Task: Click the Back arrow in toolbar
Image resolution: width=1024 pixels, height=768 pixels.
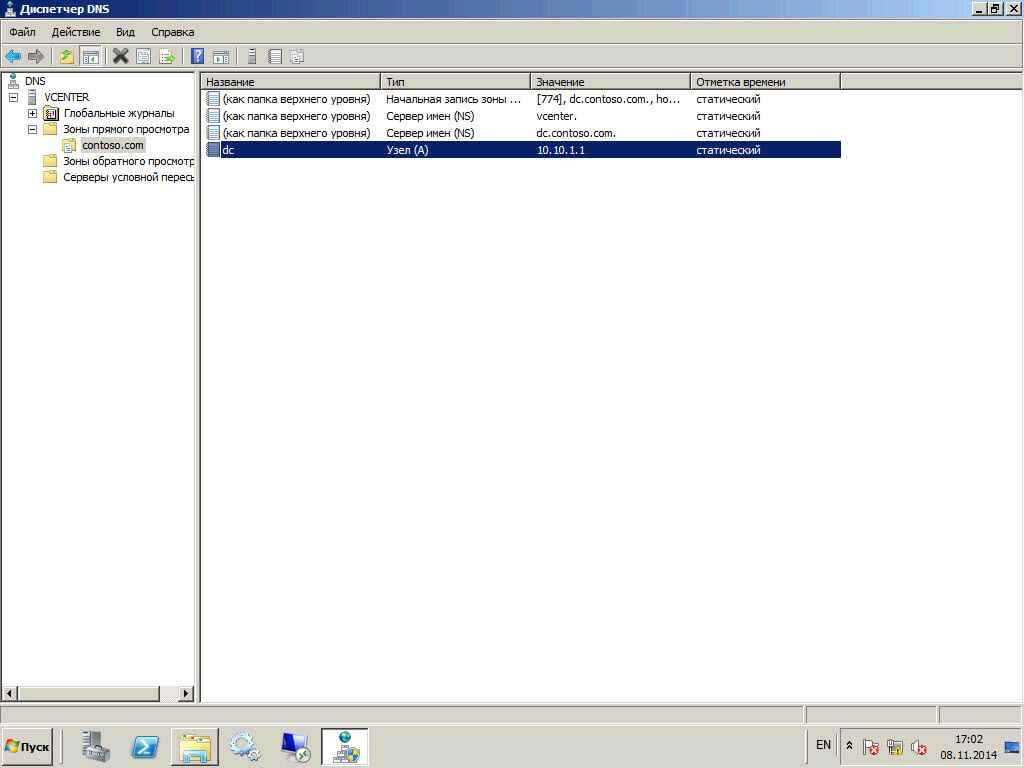Action: [x=13, y=57]
